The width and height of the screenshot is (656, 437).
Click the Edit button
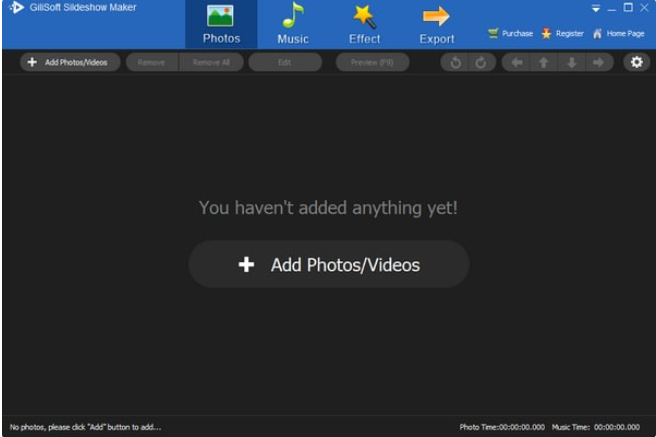[285, 62]
